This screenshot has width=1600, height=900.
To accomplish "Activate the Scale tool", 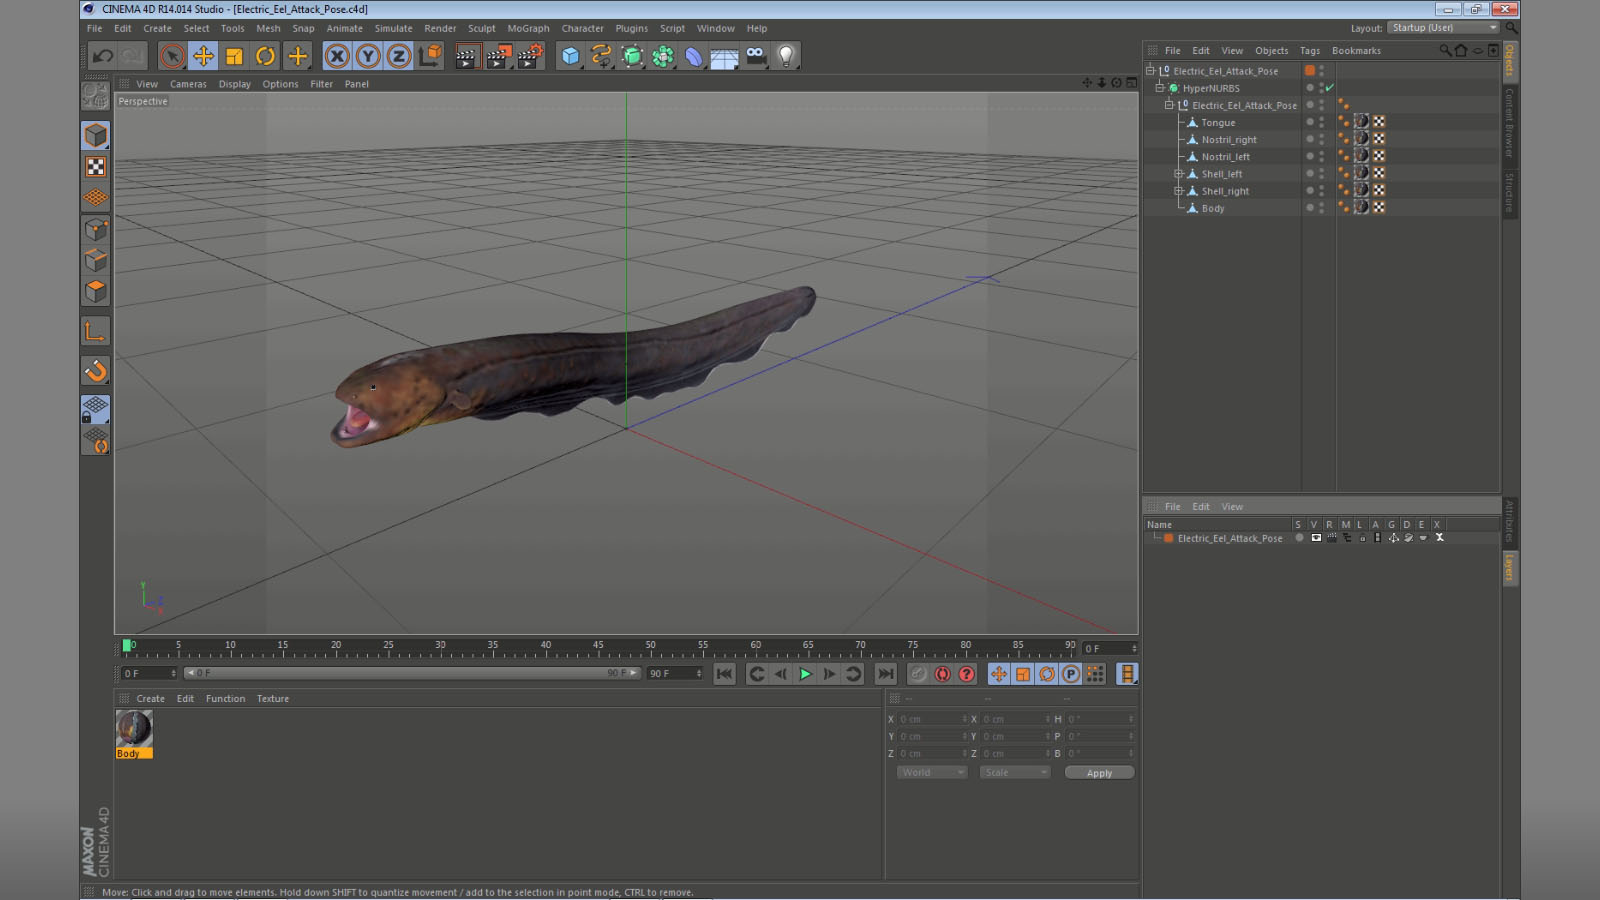I will pos(234,56).
